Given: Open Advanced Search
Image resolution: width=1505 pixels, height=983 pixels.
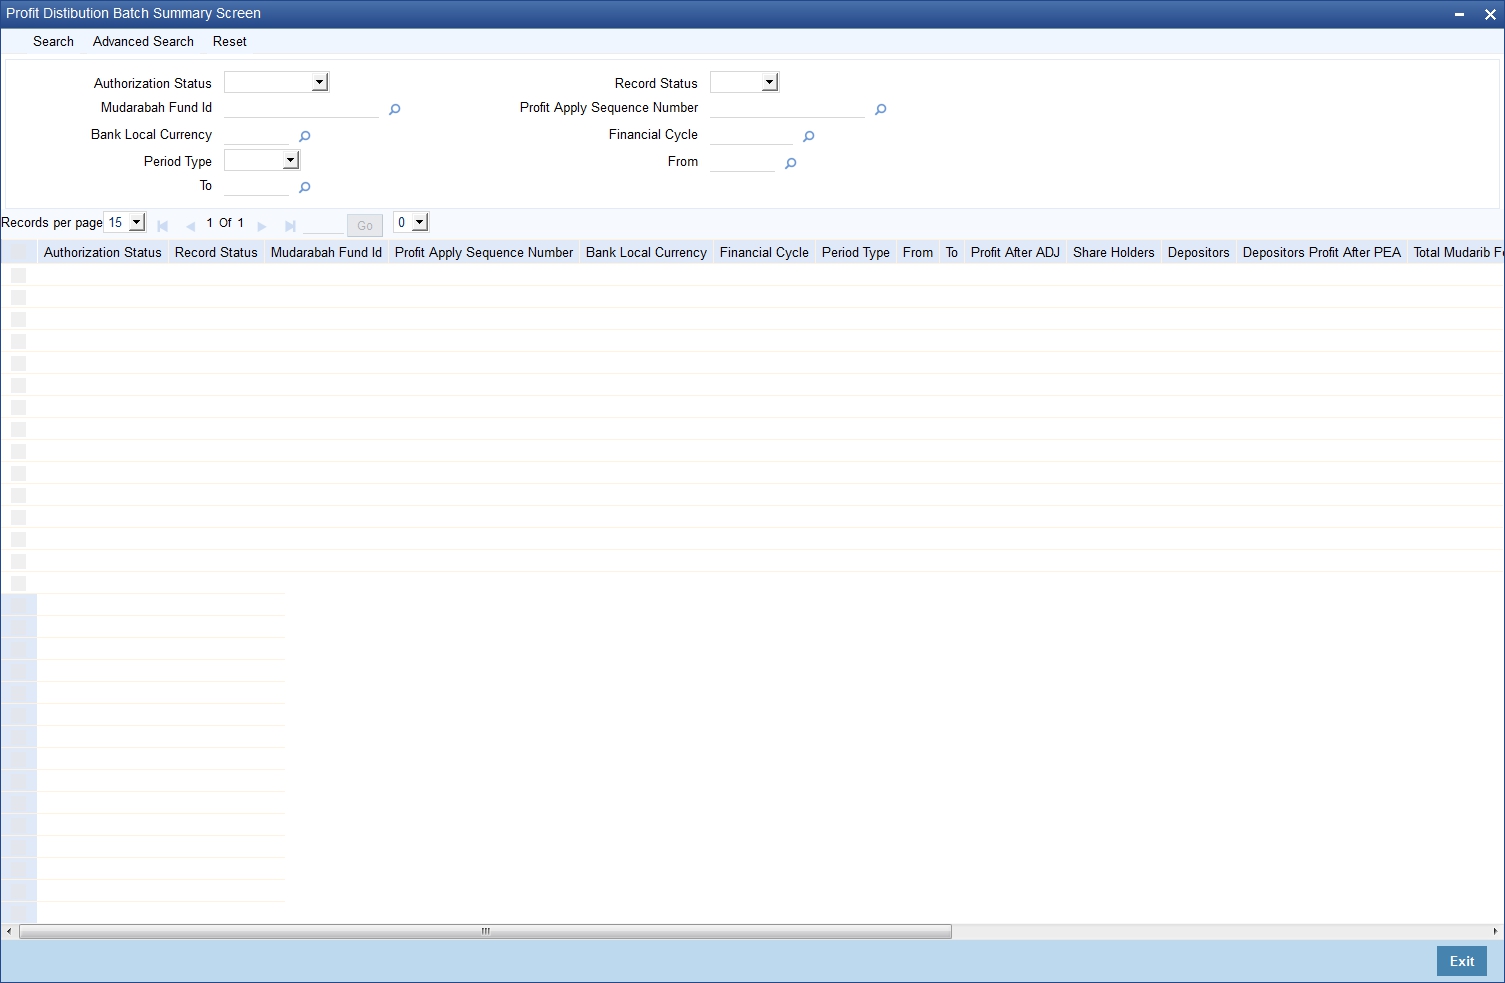Looking at the screenshot, I should (143, 41).
